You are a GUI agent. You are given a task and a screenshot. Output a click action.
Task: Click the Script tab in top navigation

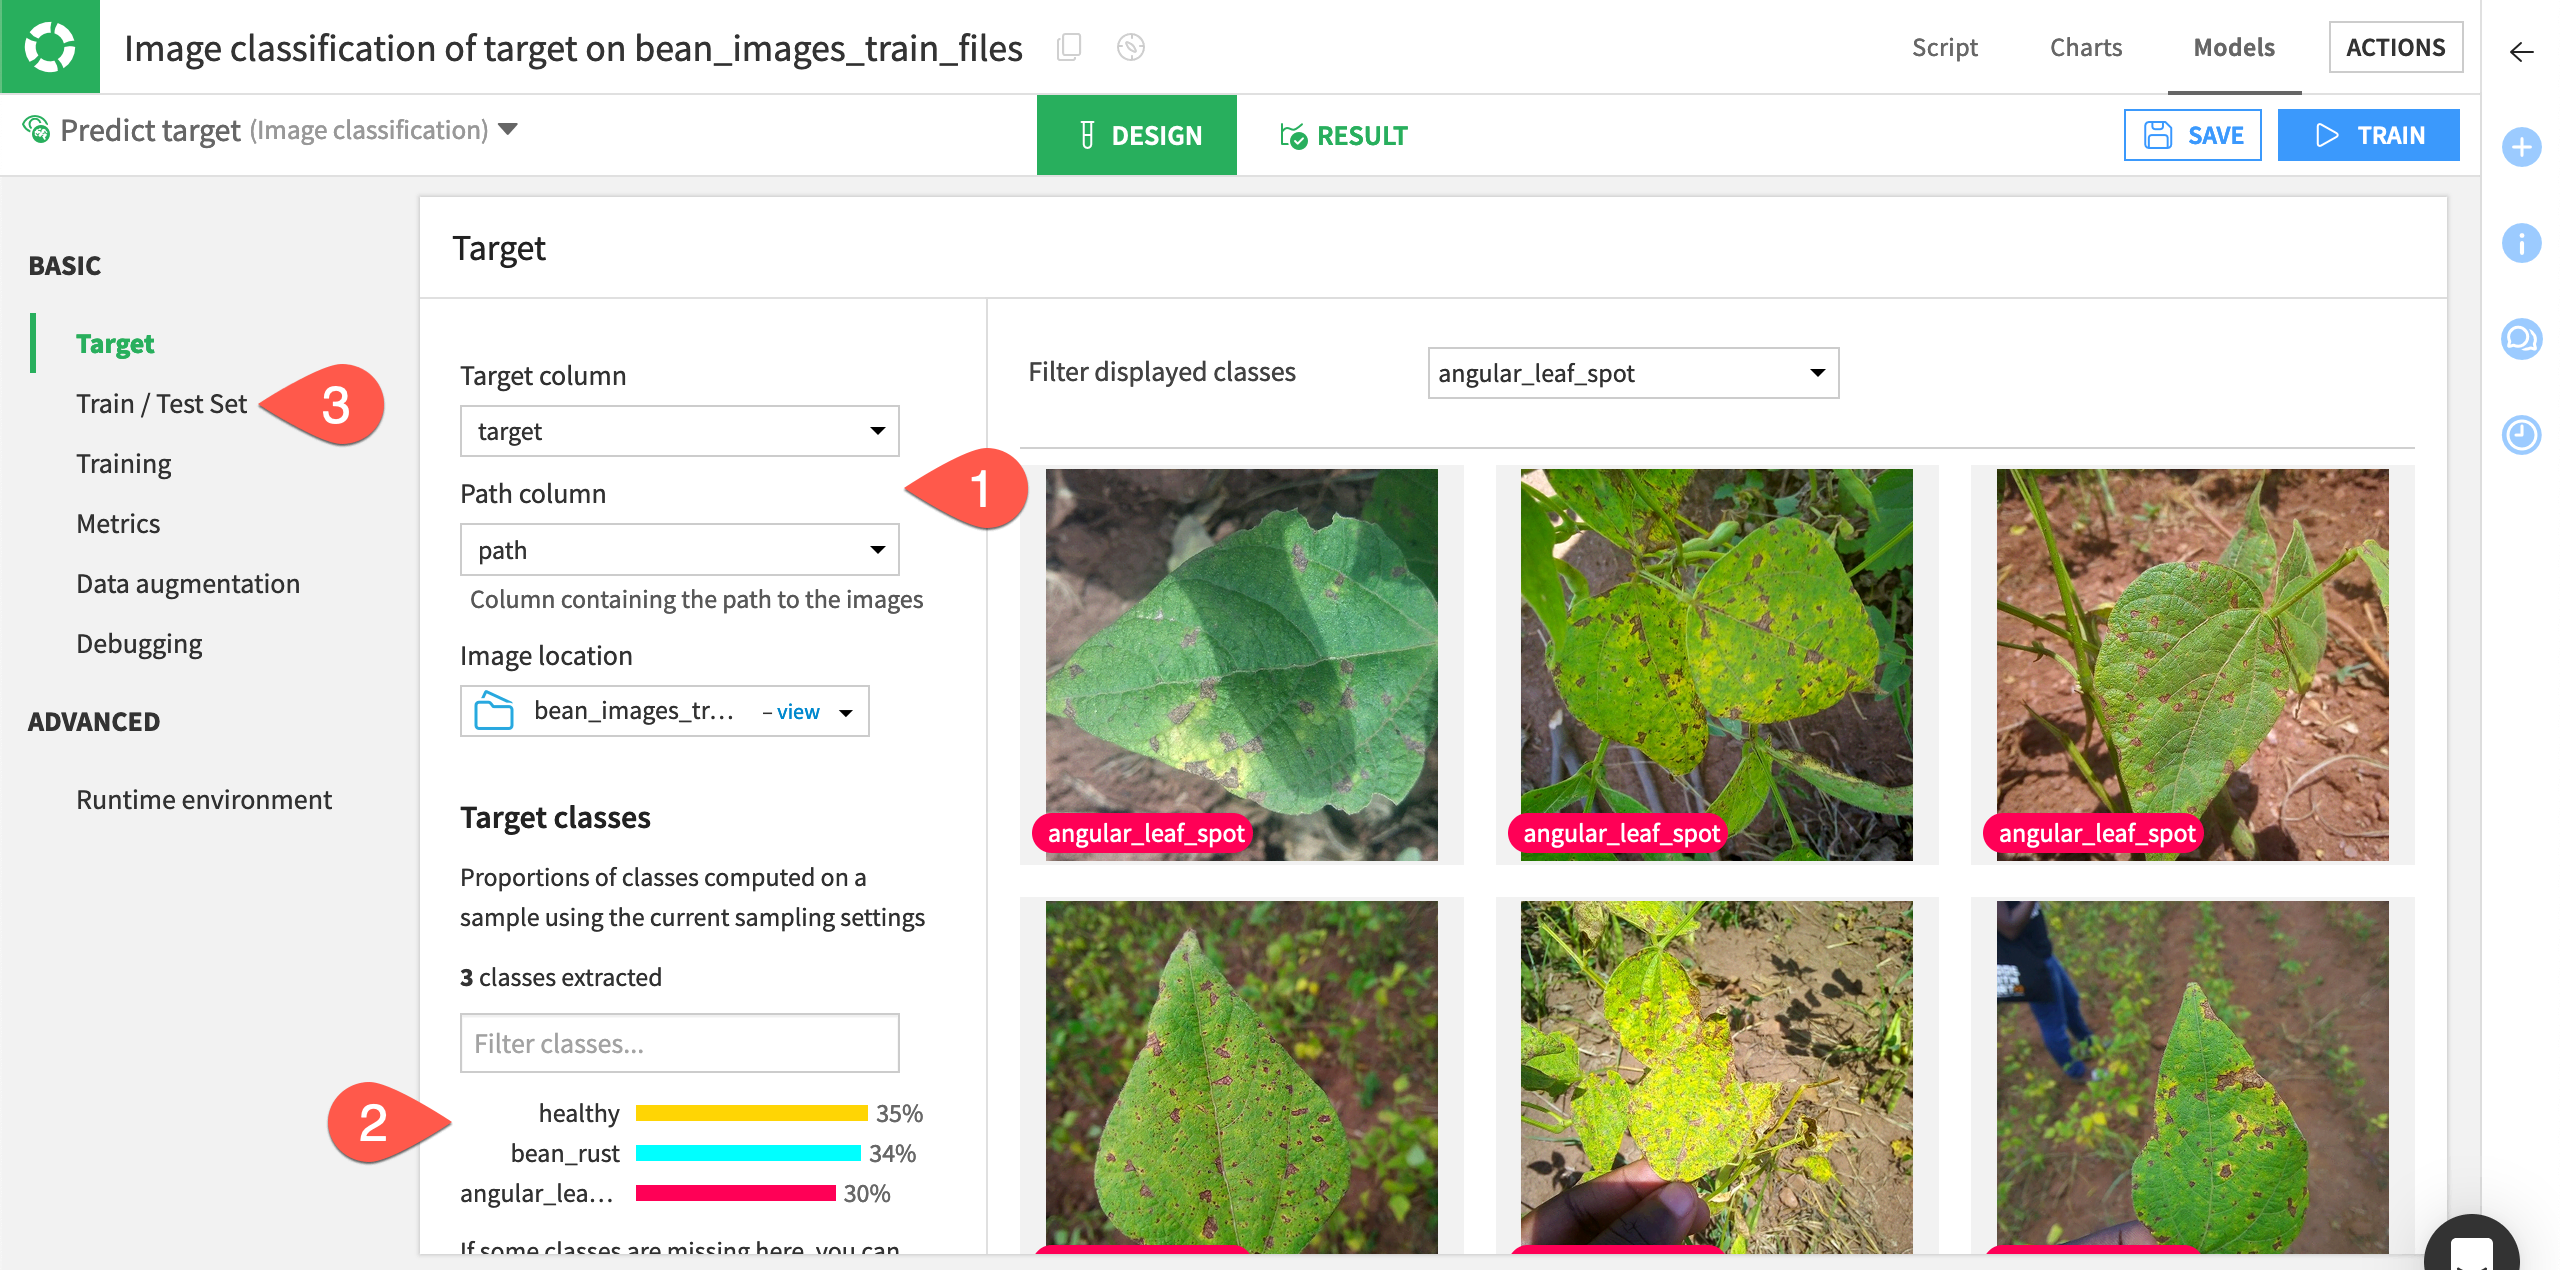(1944, 47)
